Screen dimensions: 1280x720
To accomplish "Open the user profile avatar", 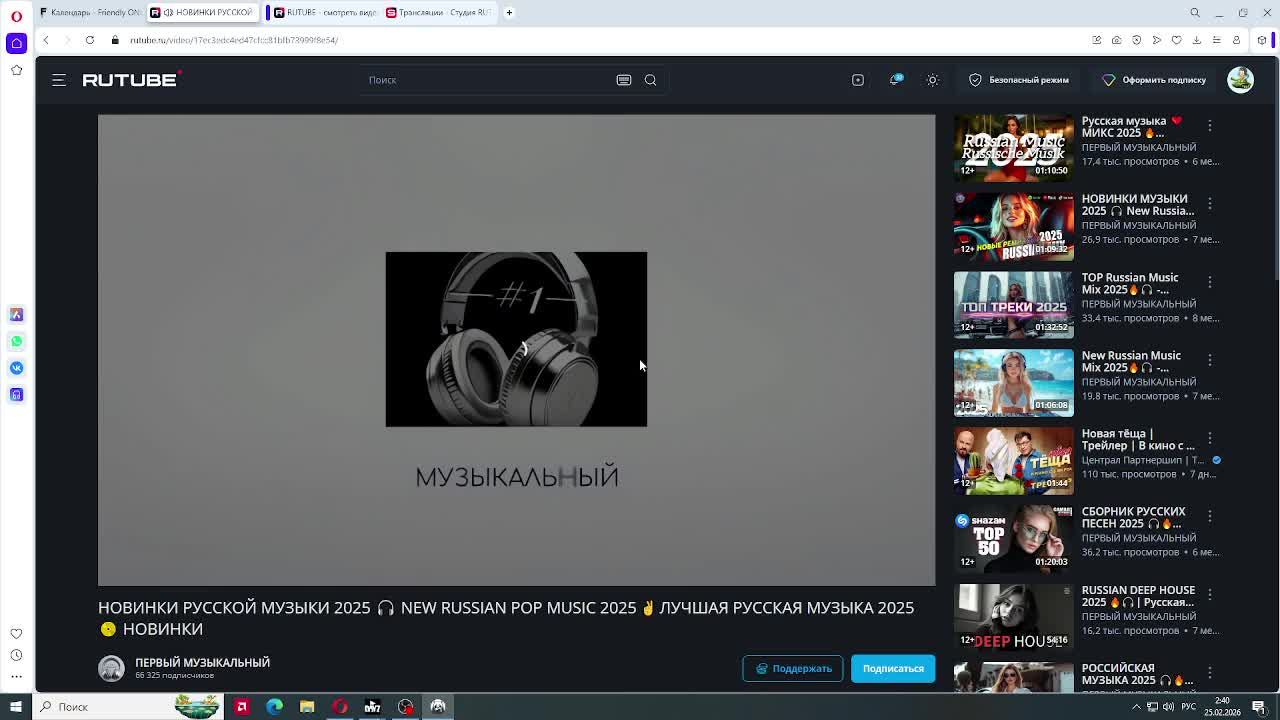I will [x=1240, y=80].
